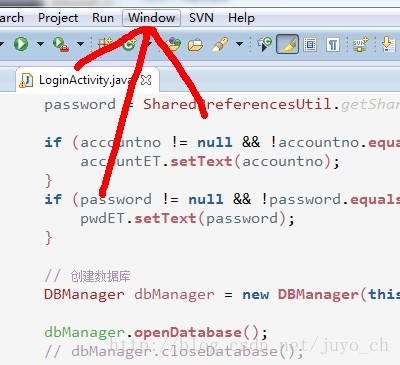Click 'SharedPreferencesUtil' in the password line
The width and height of the screenshot is (400, 365).
tap(237, 104)
